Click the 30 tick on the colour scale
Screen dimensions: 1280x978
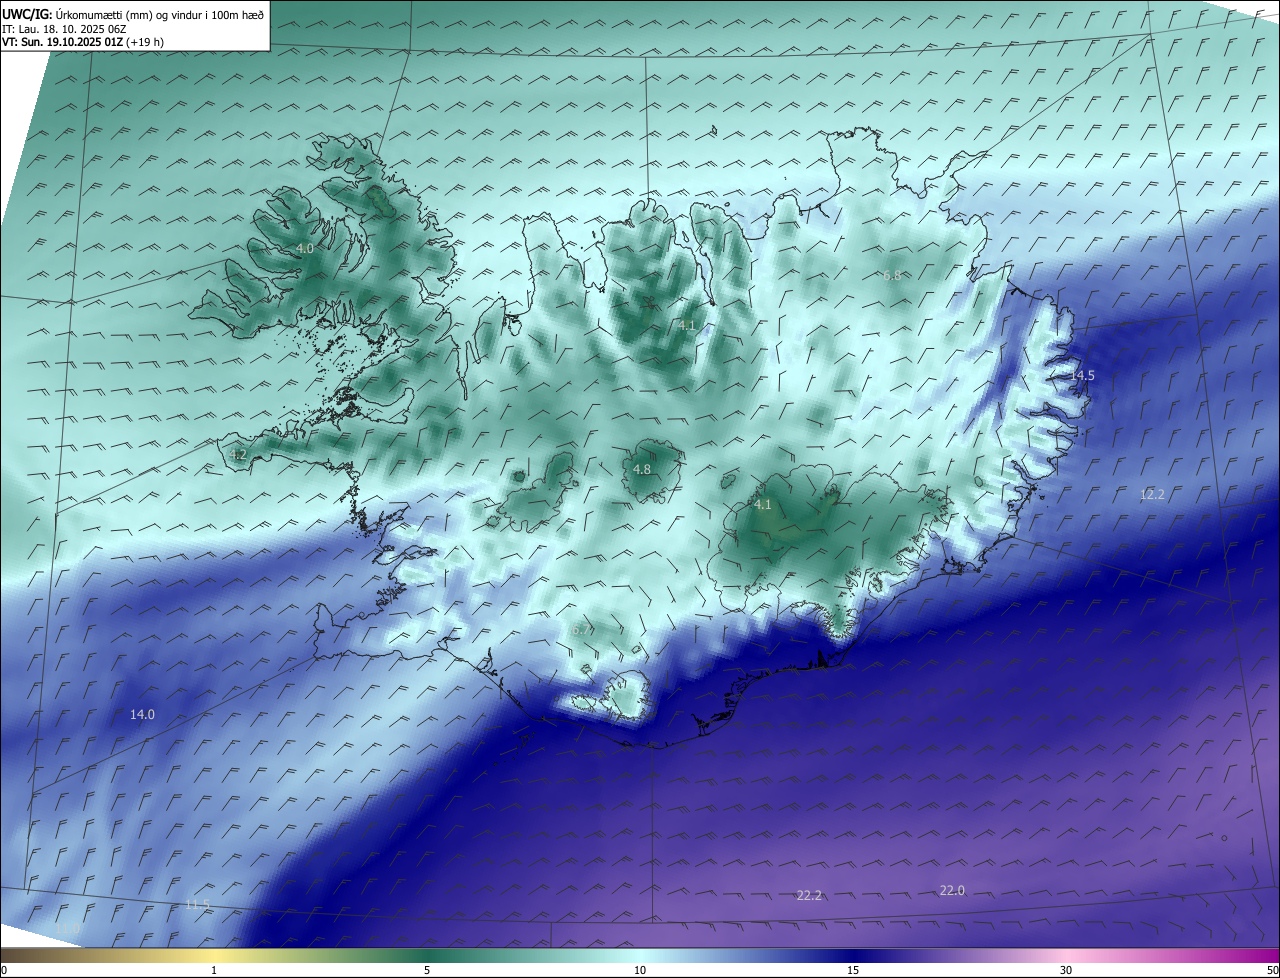[1066, 970]
